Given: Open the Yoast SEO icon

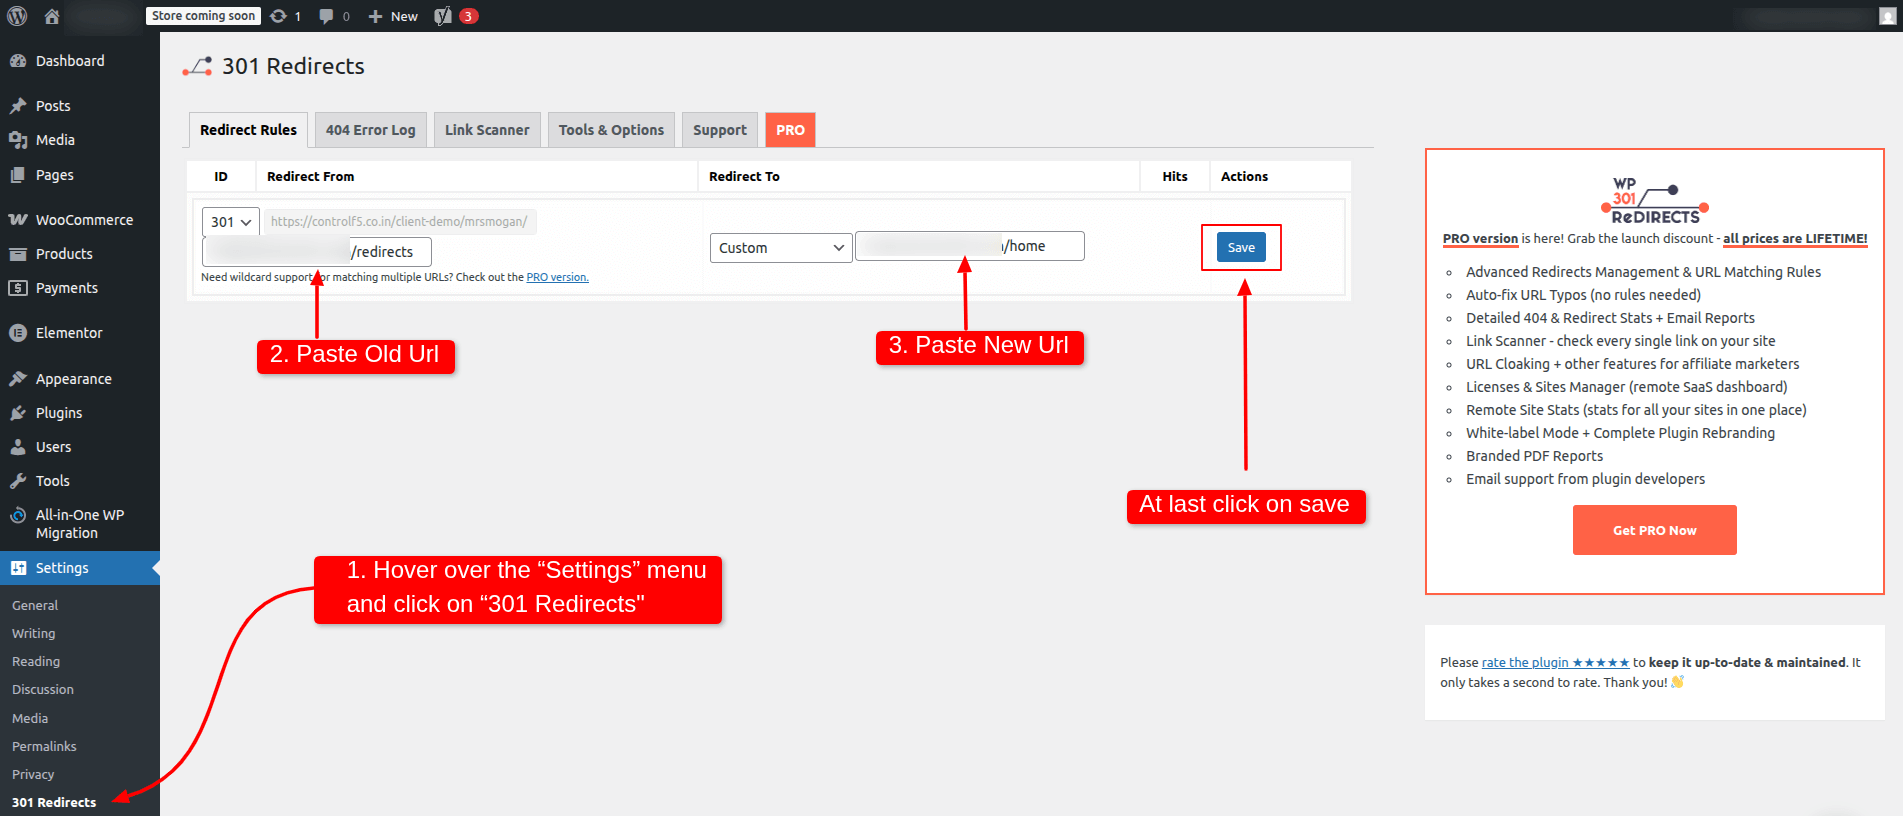Looking at the screenshot, I should tap(443, 16).
